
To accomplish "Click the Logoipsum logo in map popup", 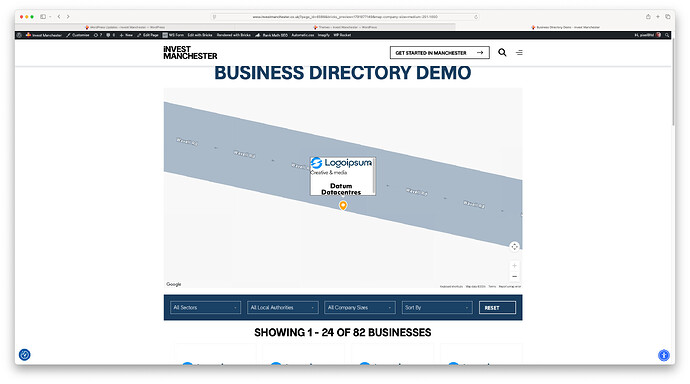I will tap(341, 163).
